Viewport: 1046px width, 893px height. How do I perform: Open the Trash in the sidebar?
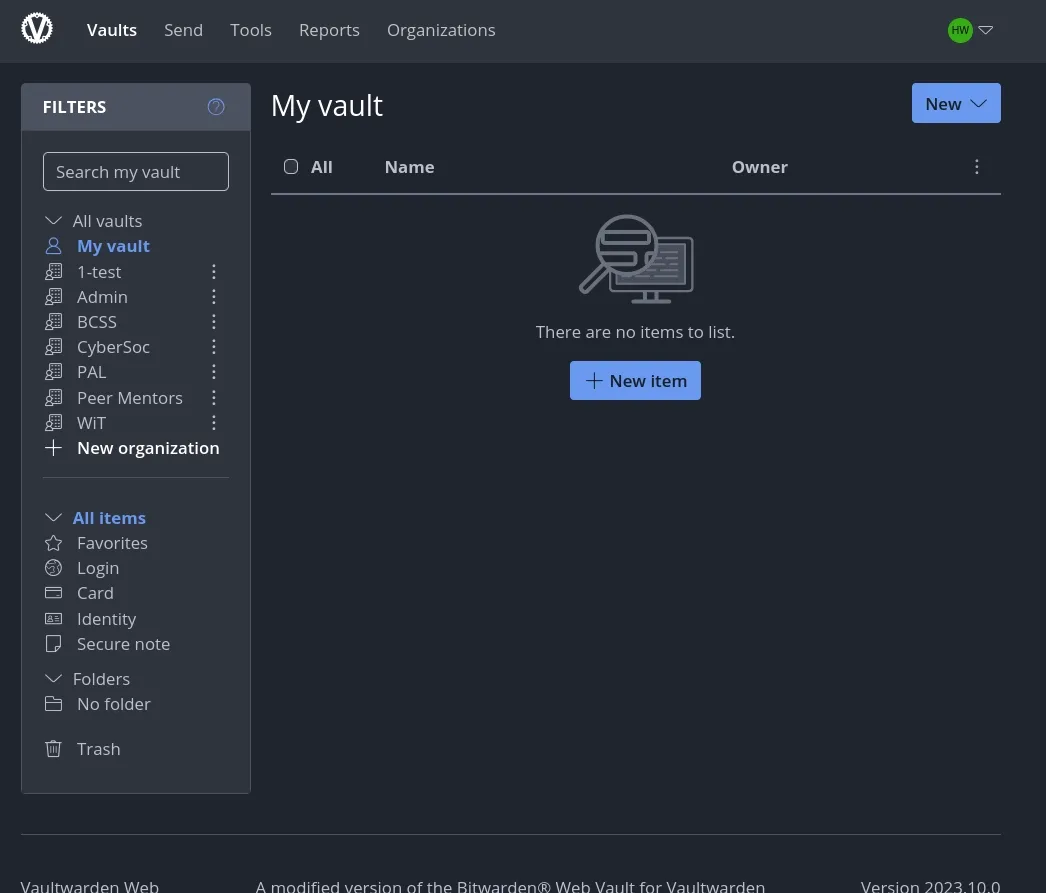click(98, 748)
